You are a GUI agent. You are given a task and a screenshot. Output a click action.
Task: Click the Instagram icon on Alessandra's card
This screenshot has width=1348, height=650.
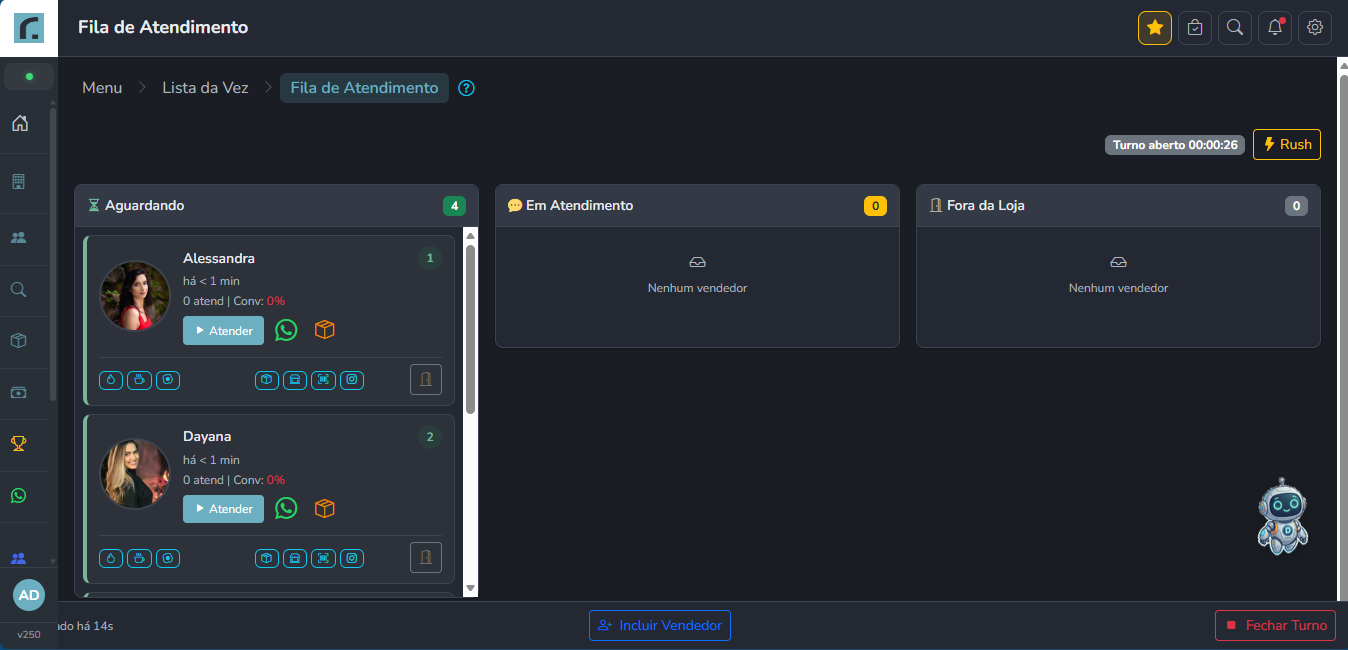[351, 380]
